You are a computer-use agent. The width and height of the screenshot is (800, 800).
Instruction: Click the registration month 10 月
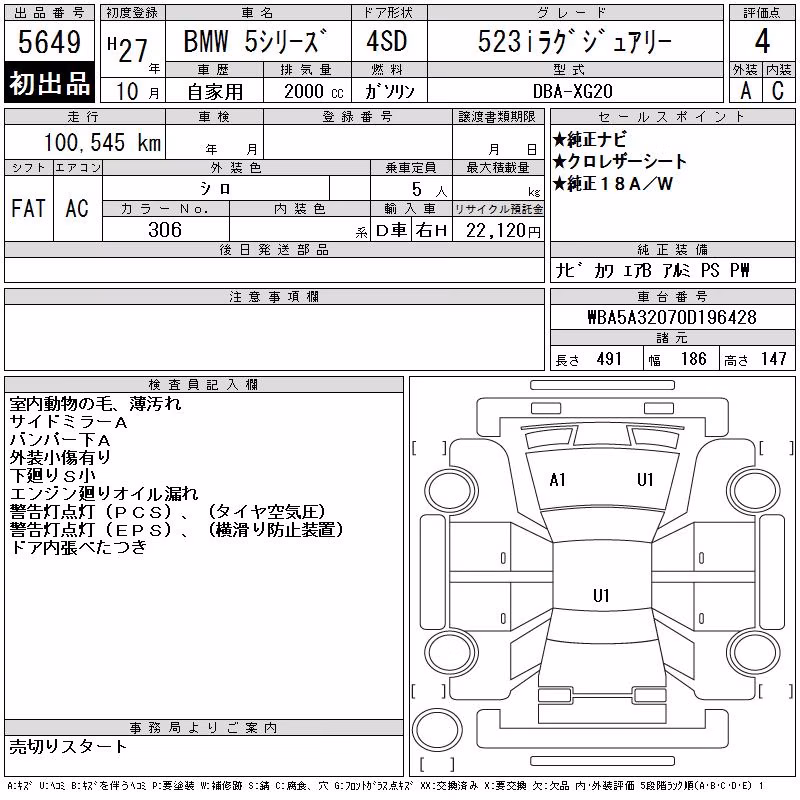coord(137,92)
